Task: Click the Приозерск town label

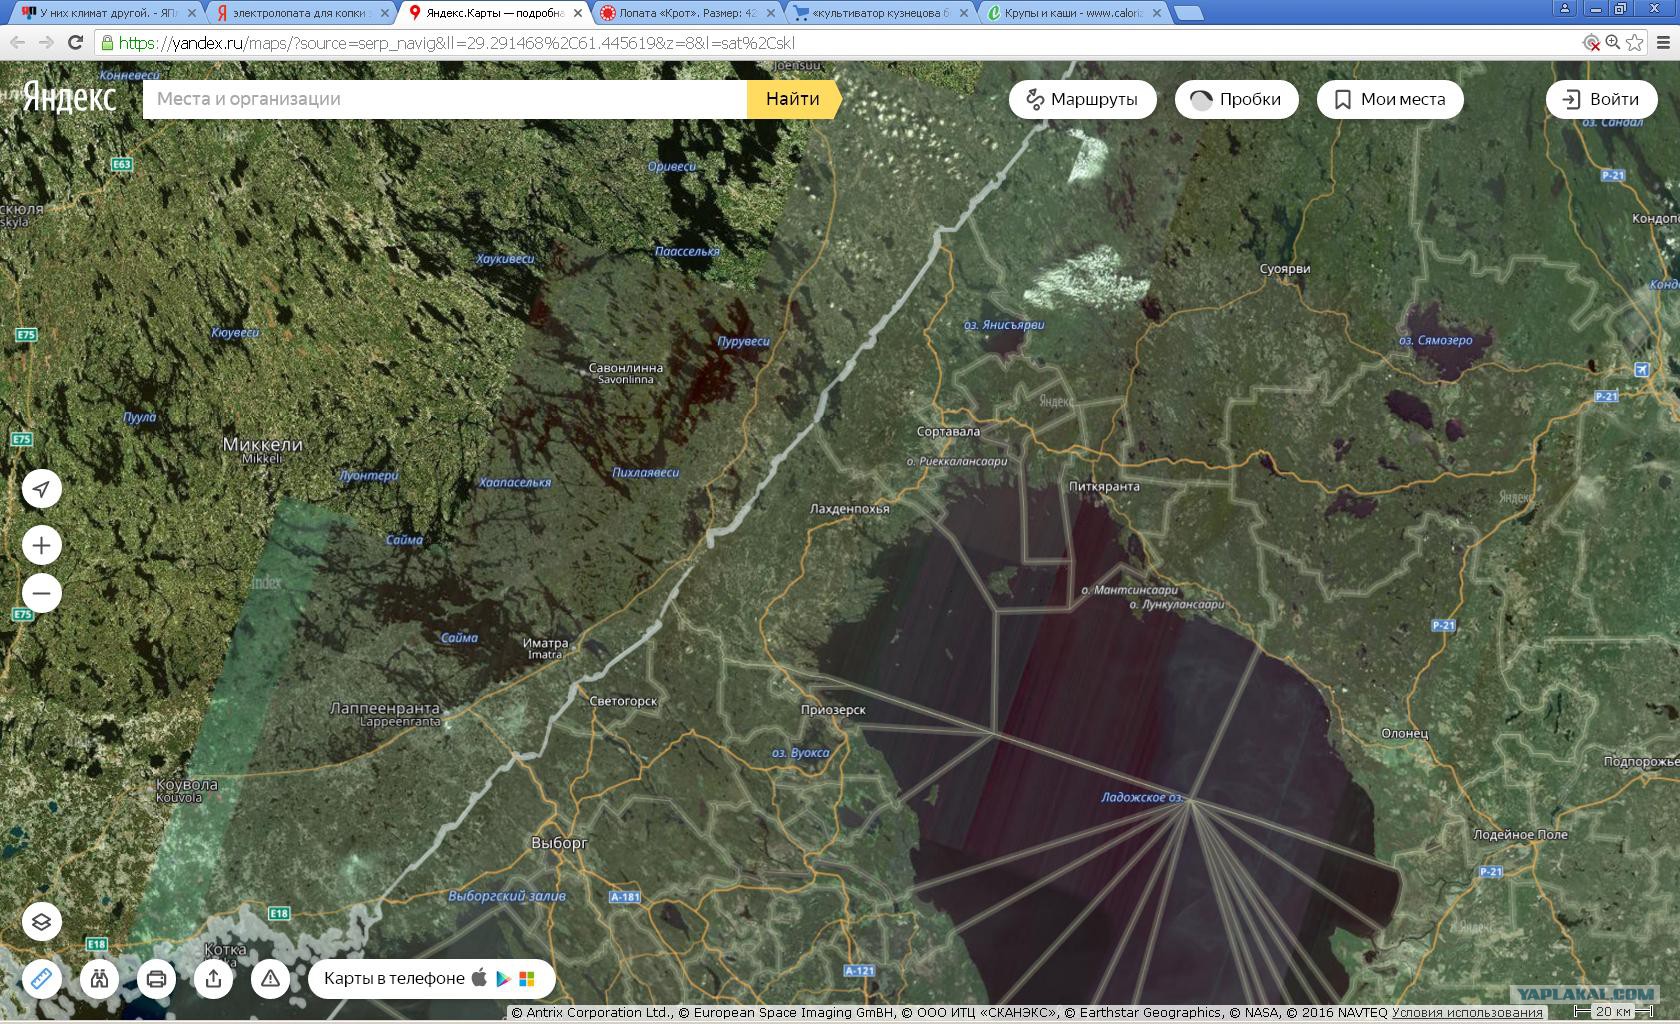Action: (x=833, y=710)
